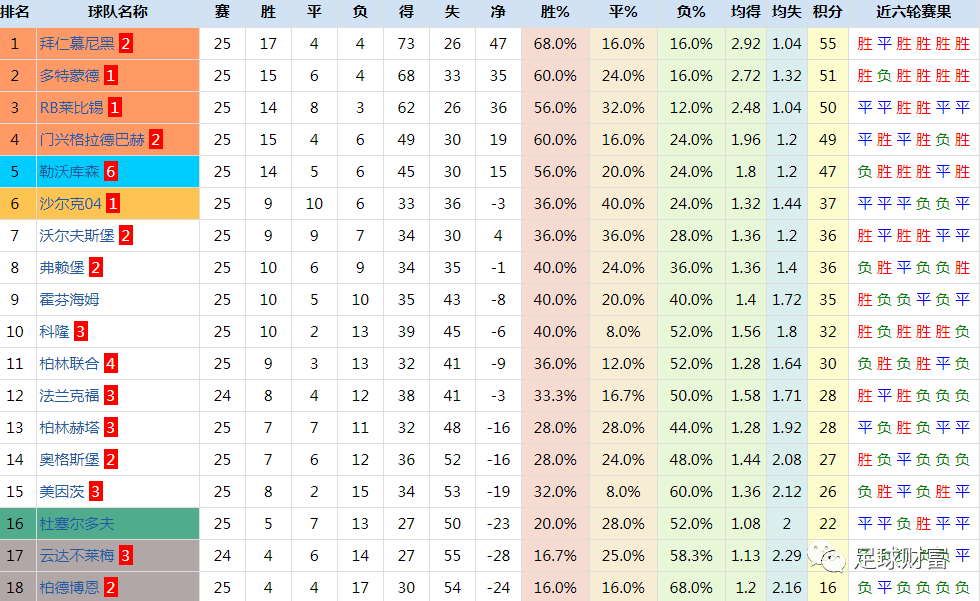The height and width of the screenshot is (601, 980).
Task: Open the RB莱比锡 team link
Action: (x=71, y=108)
